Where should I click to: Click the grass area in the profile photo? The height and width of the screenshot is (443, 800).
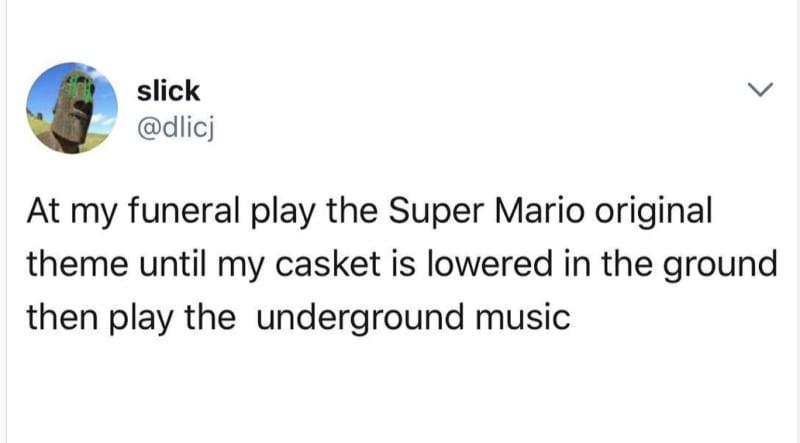tap(40, 127)
